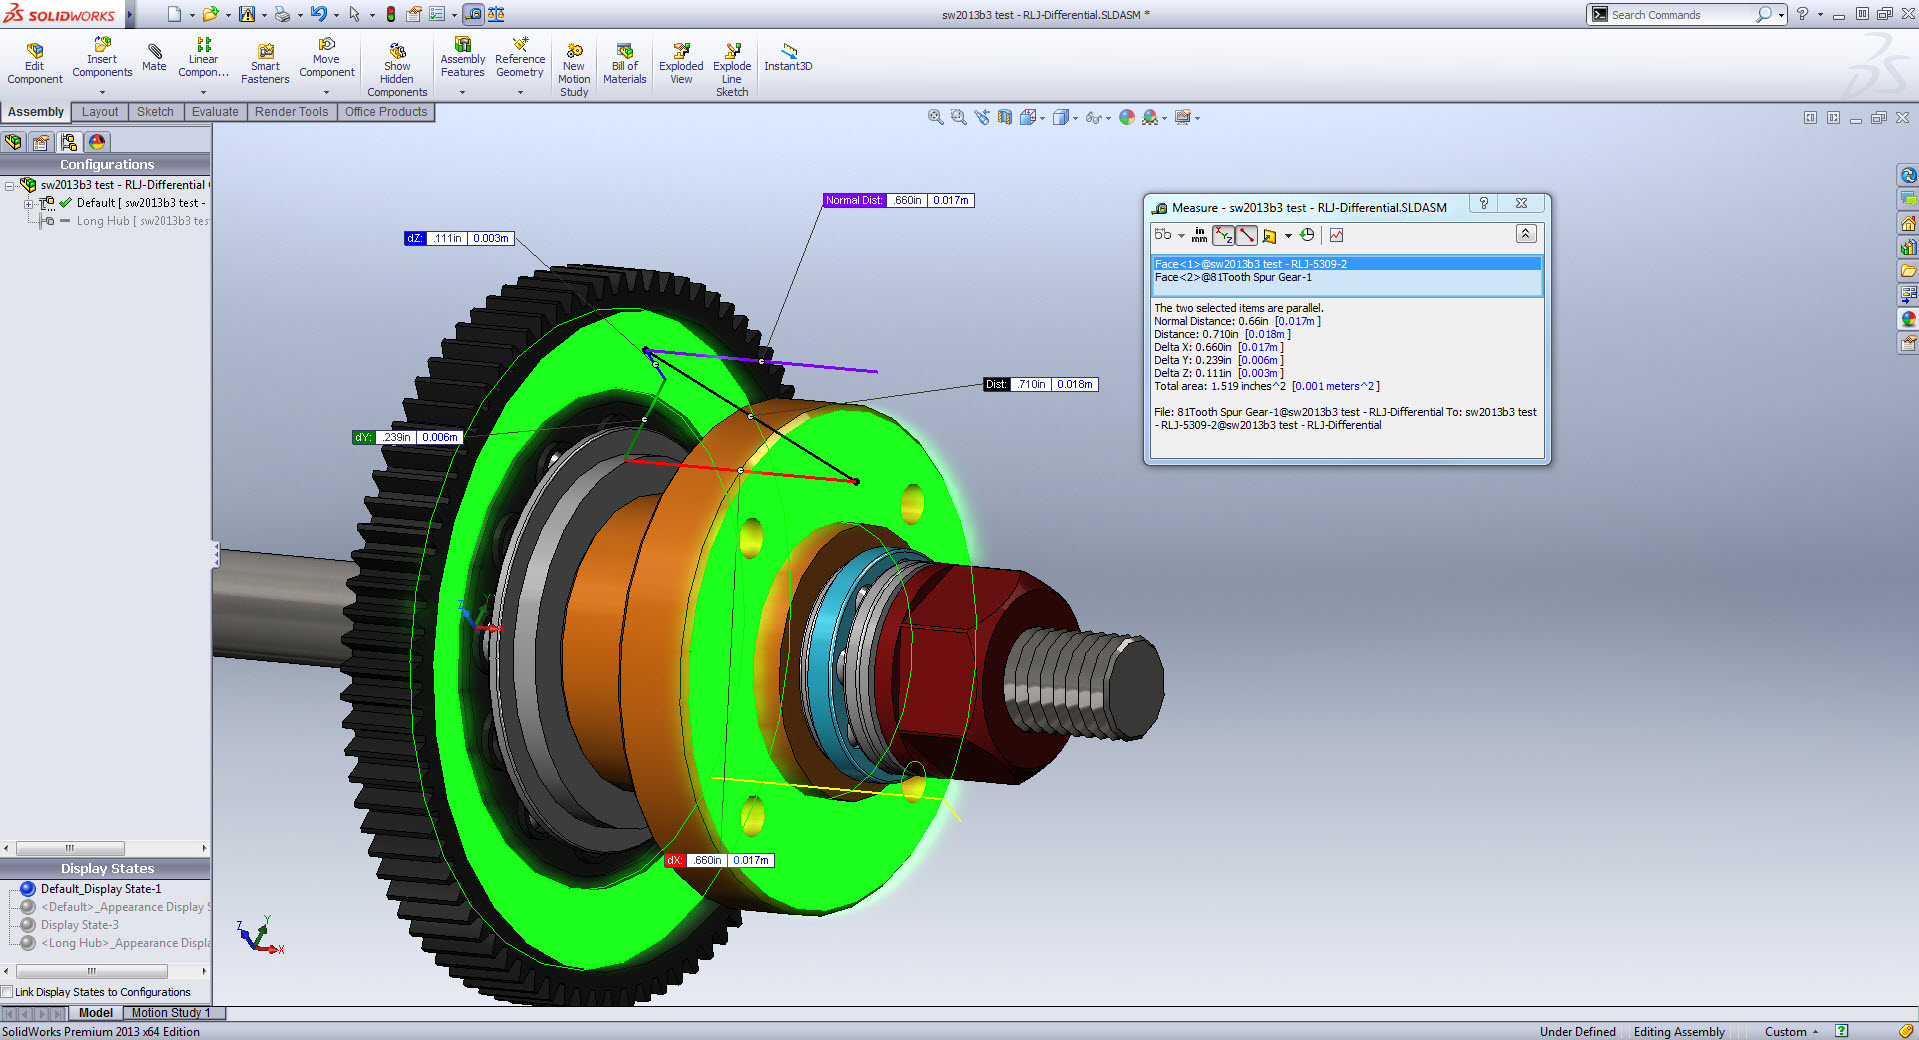Click Zoom to Fit in view toolbar
Screen dimensions: 1919x1040
(935, 117)
